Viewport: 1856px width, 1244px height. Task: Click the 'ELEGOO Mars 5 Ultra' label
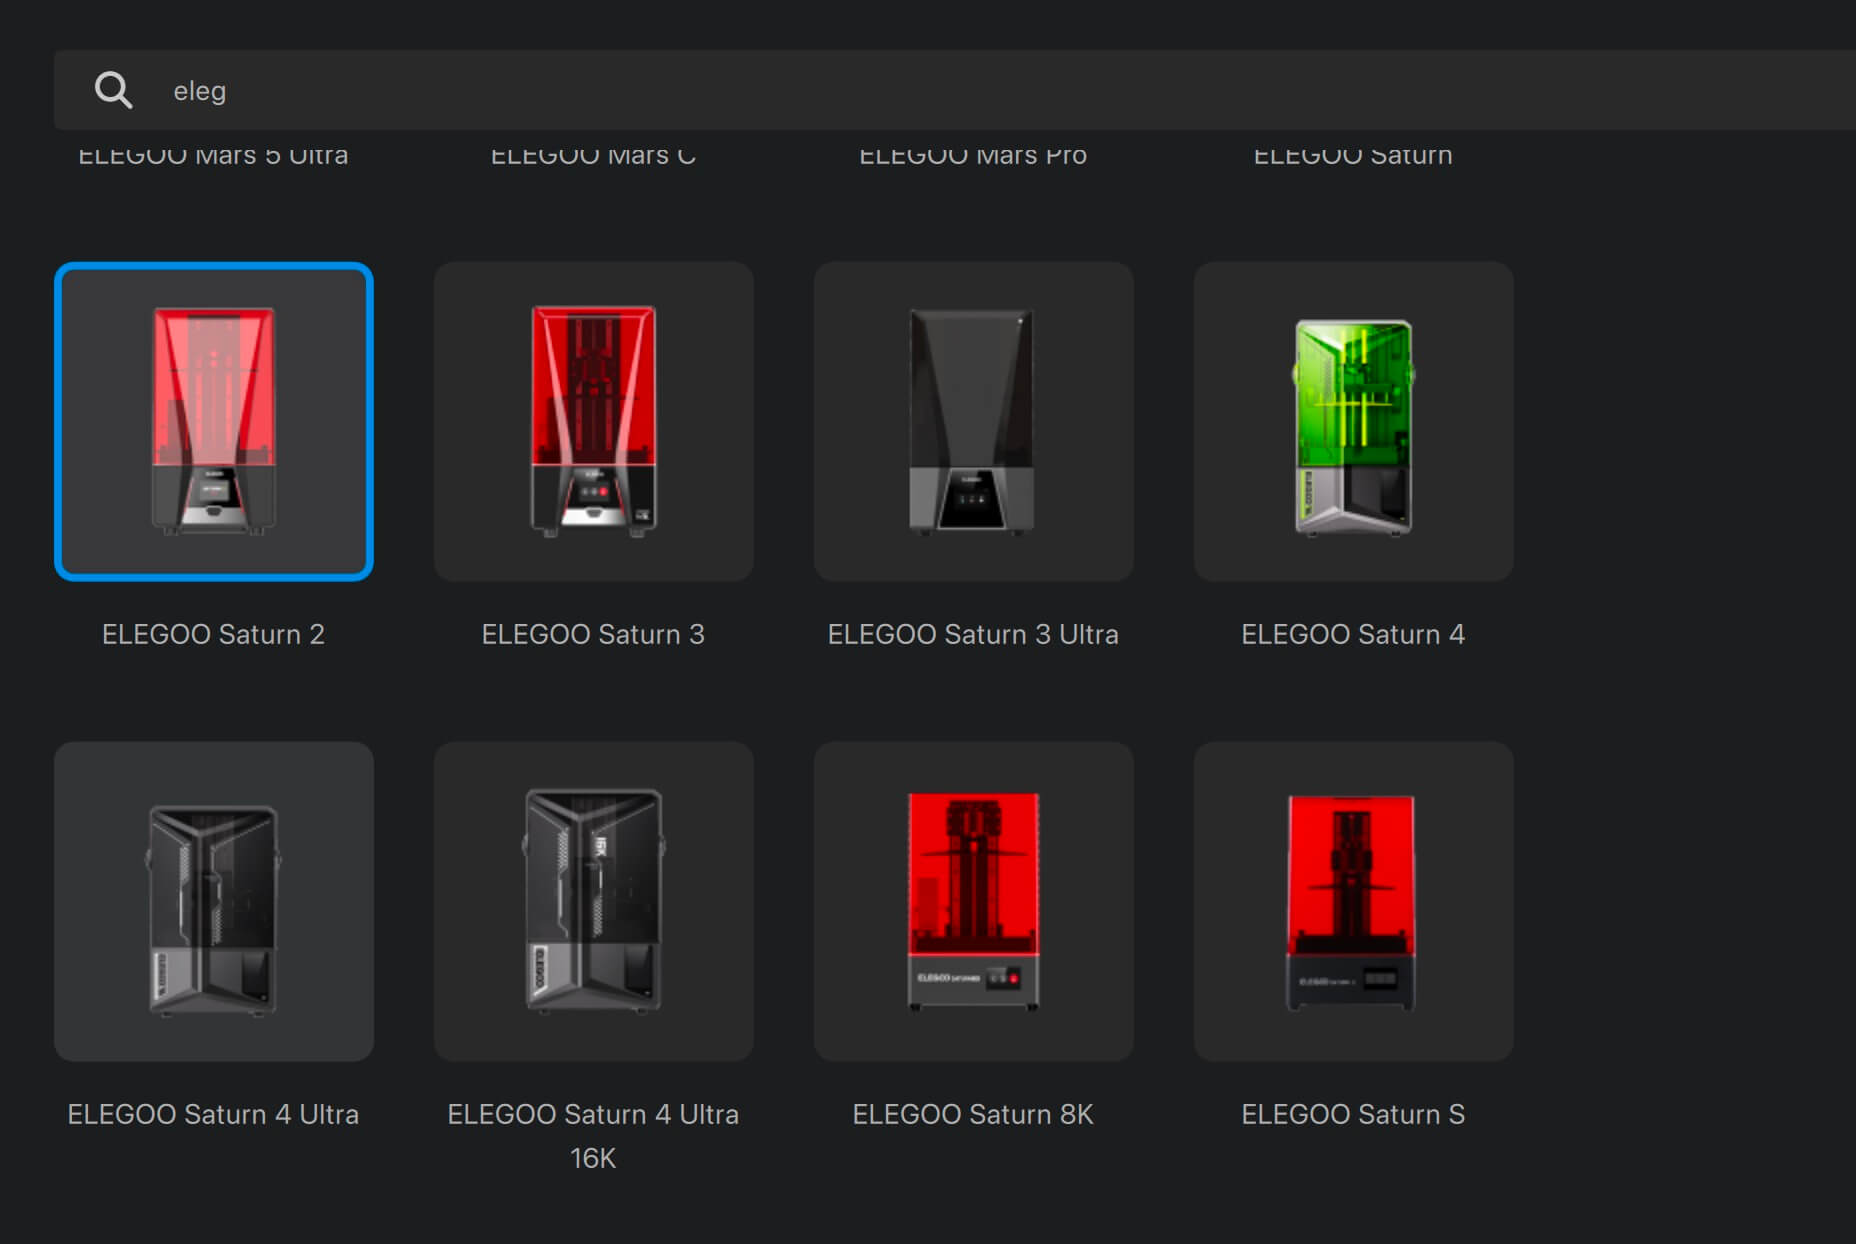click(214, 155)
